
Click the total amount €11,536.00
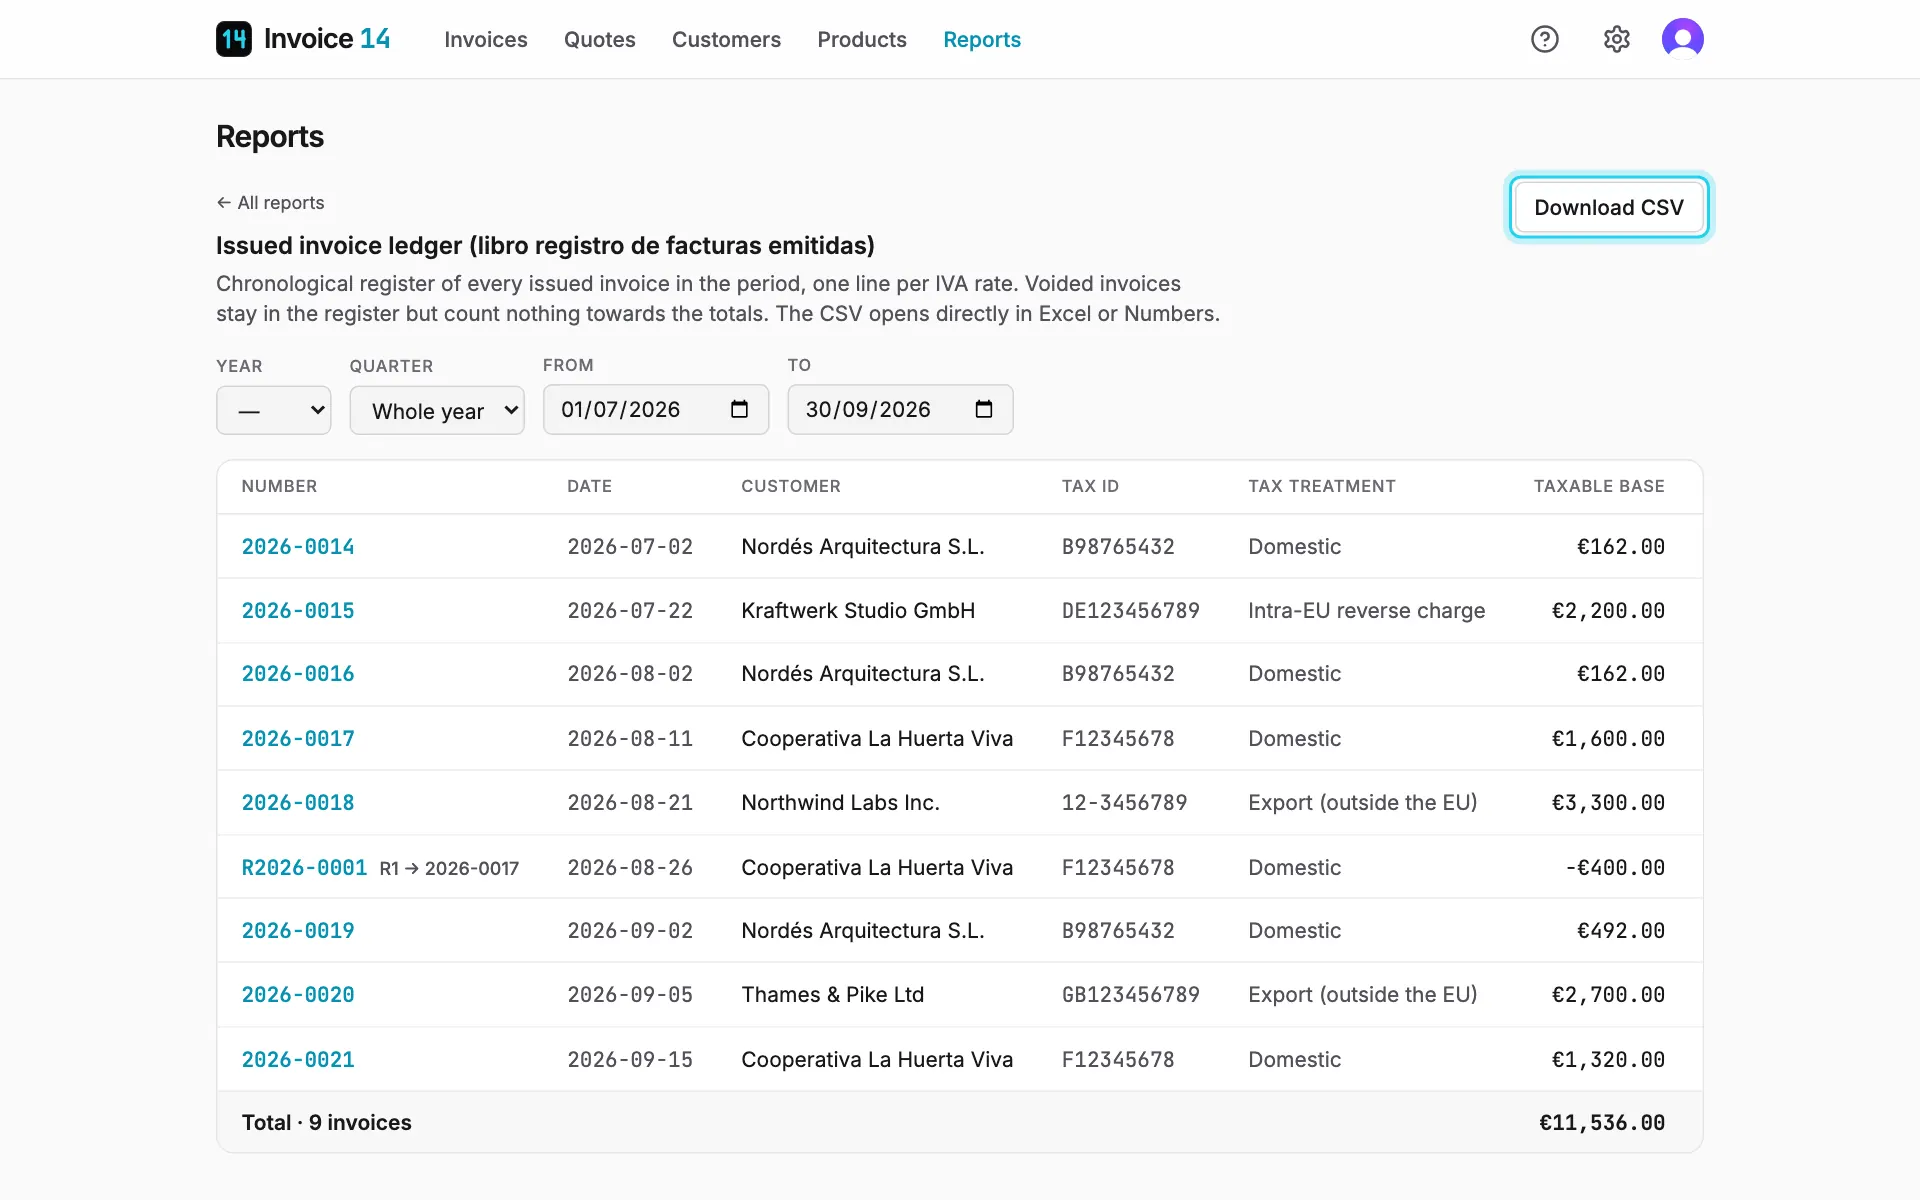pyautogui.click(x=1602, y=1122)
